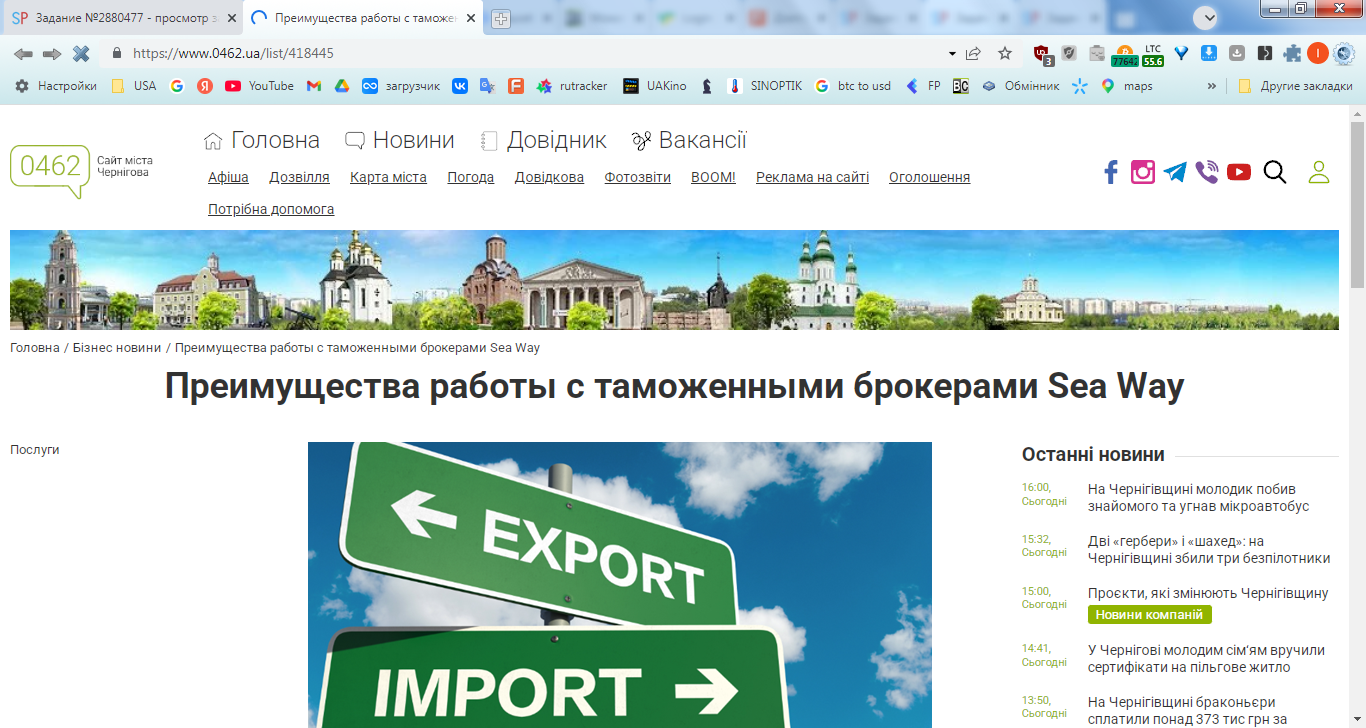Open the Вакансії menu item

689,141
